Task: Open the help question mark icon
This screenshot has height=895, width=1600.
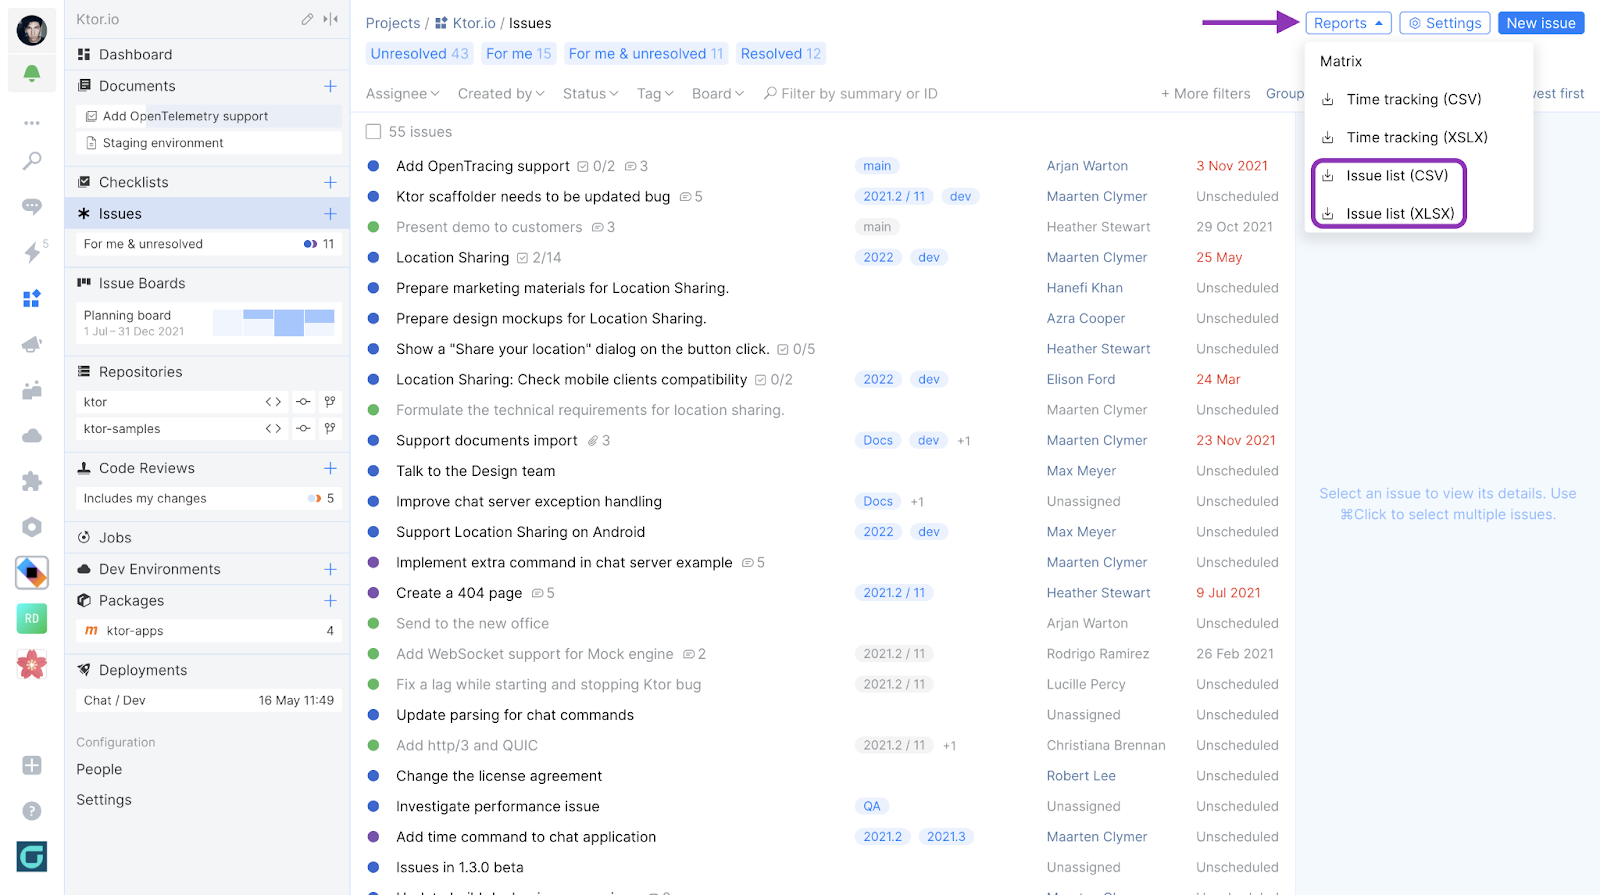Action: pyautogui.click(x=32, y=811)
